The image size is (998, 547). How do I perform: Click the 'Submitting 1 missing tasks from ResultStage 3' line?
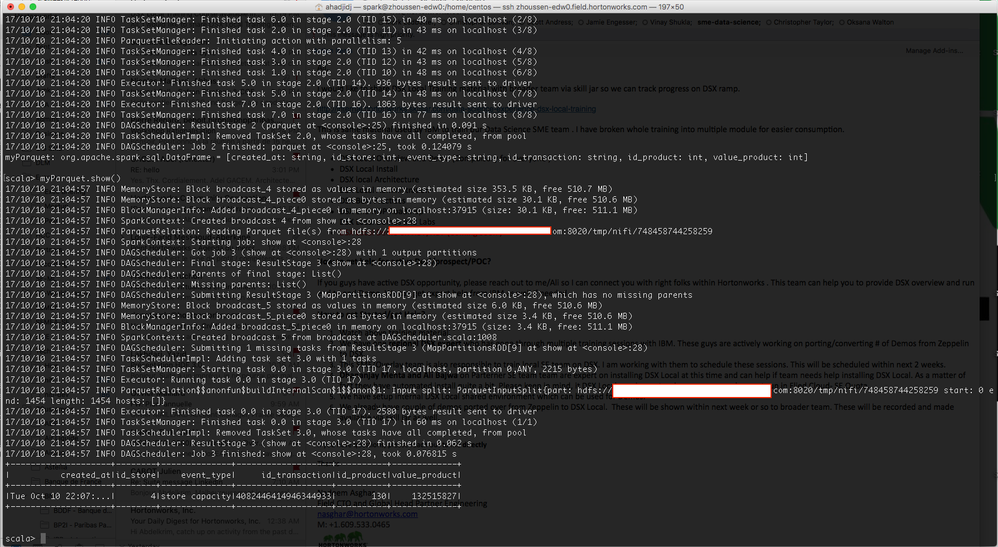click(326, 348)
